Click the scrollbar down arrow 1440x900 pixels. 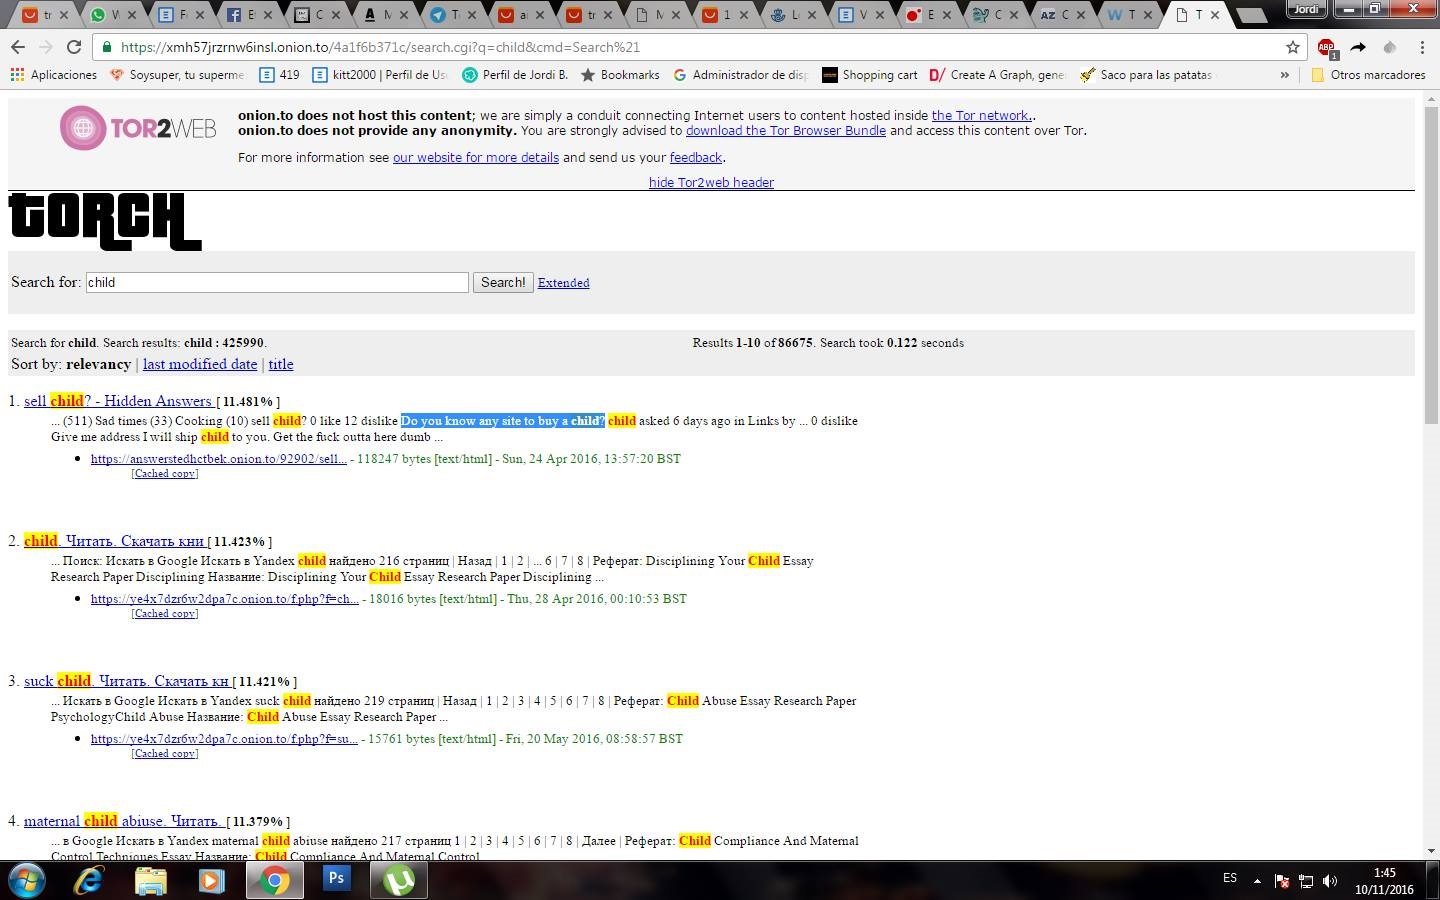click(x=1431, y=851)
